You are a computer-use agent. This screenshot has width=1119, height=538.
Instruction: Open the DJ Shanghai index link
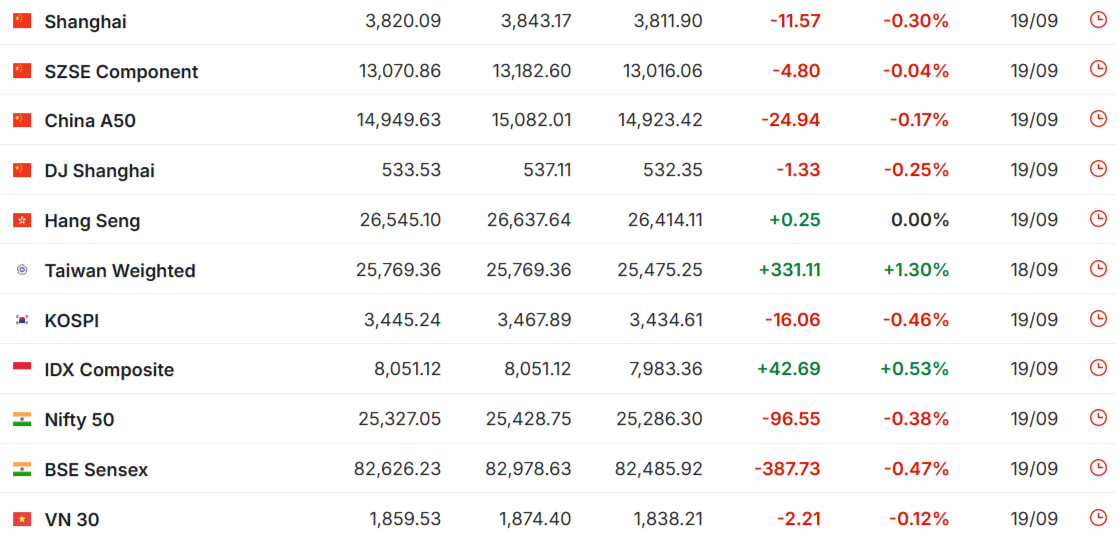[100, 171]
